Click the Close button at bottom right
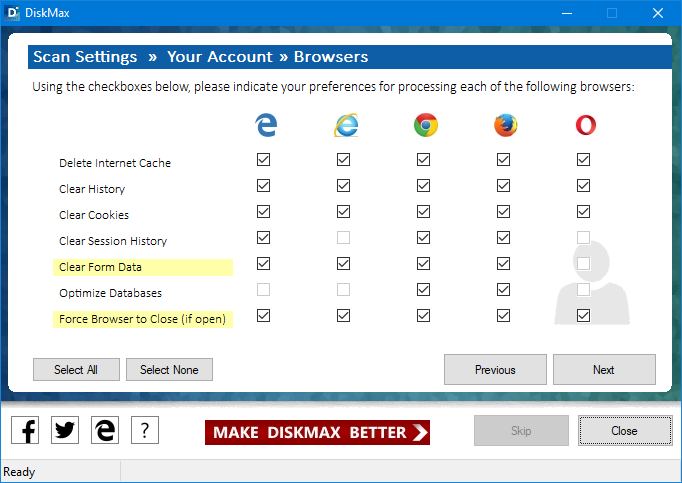 pos(625,430)
